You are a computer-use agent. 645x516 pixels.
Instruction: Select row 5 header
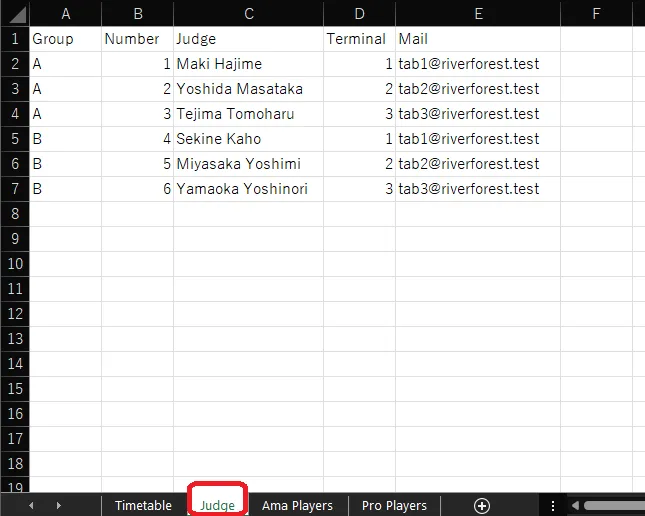[x=14, y=139]
